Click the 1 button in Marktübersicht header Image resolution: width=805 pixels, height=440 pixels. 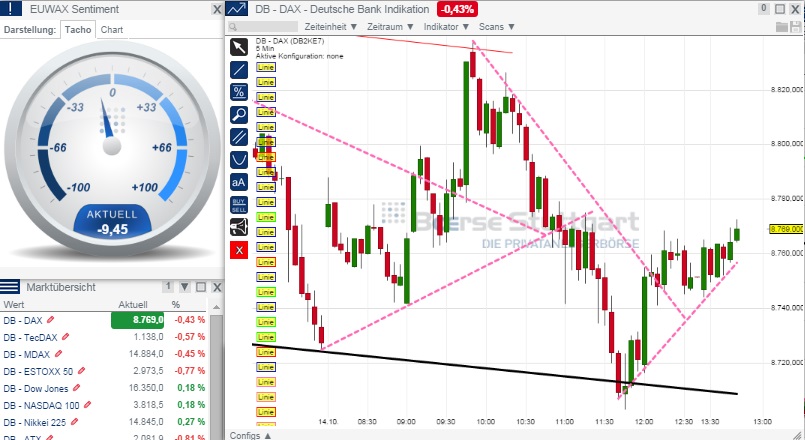[x=168, y=286]
